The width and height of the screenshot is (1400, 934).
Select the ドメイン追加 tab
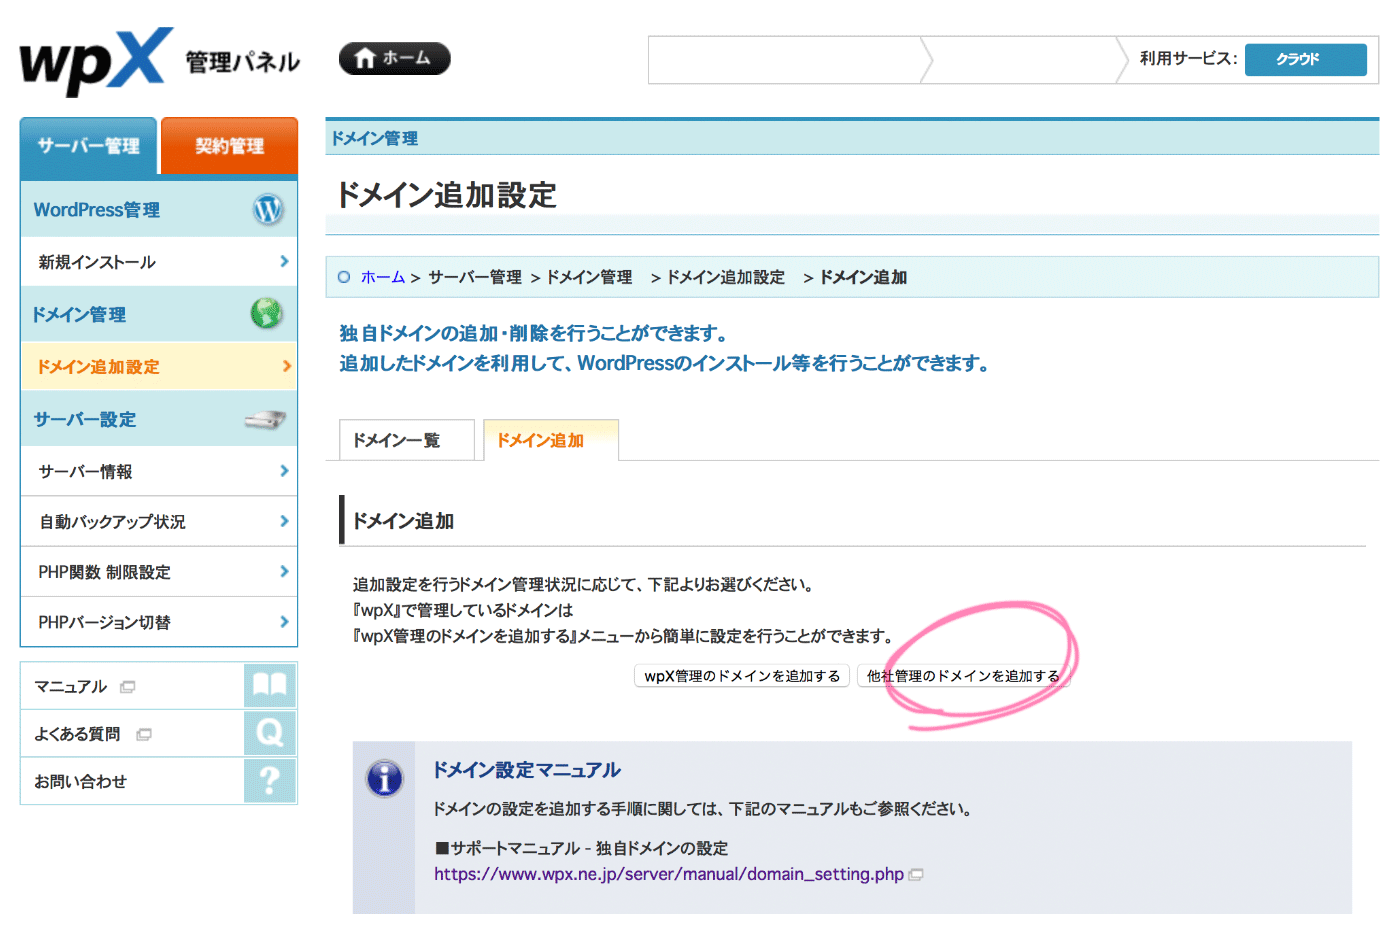(551, 440)
